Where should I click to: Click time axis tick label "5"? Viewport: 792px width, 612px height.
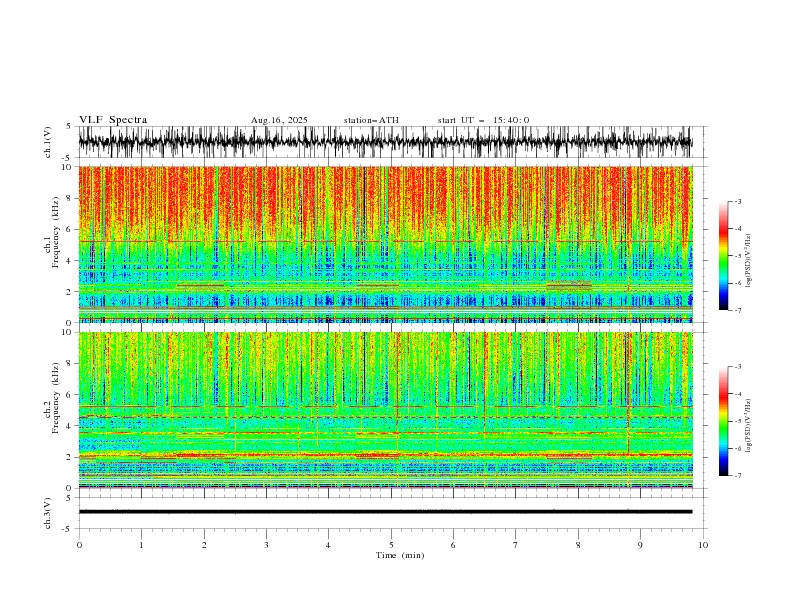[391, 545]
